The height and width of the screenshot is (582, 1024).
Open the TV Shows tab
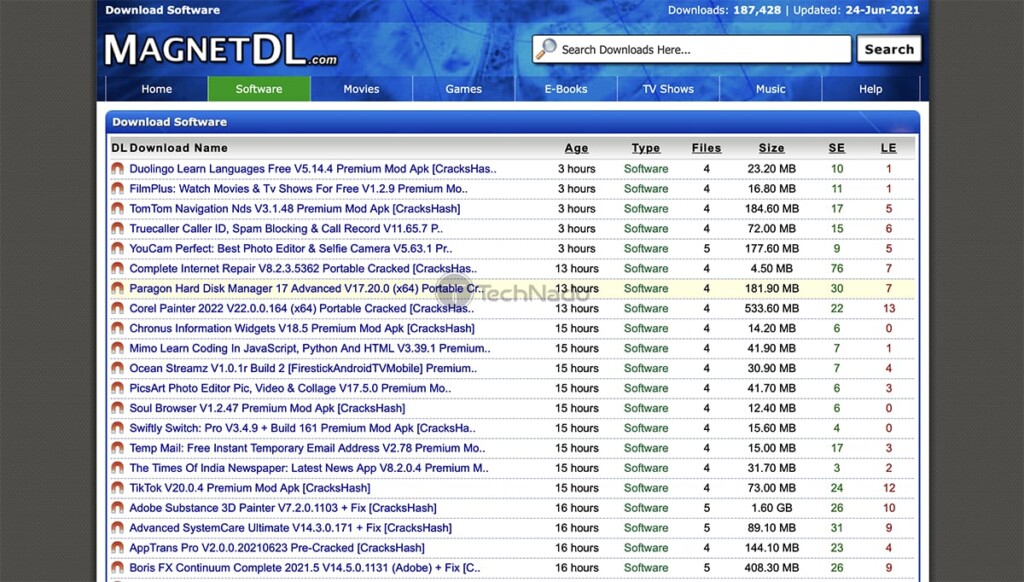pyautogui.click(x=668, y=89)
